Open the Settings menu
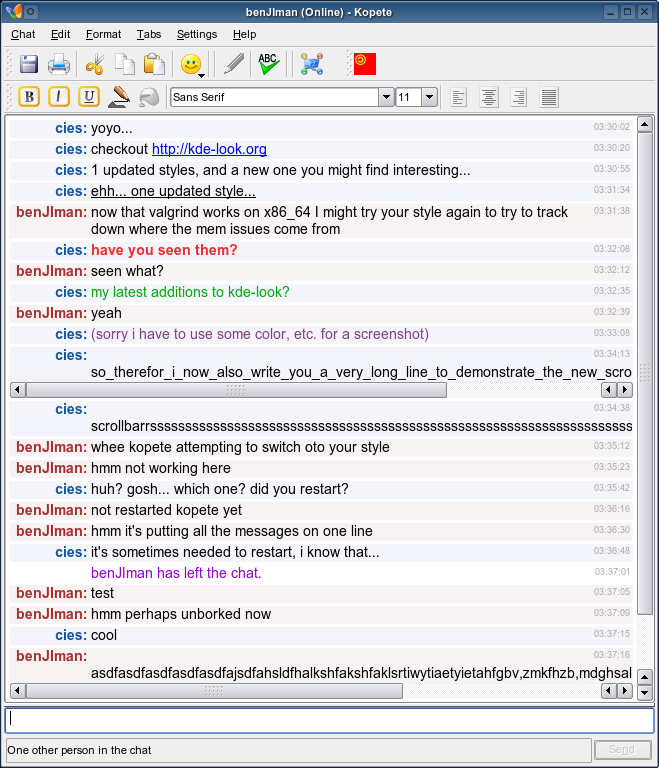 (197, 34)
